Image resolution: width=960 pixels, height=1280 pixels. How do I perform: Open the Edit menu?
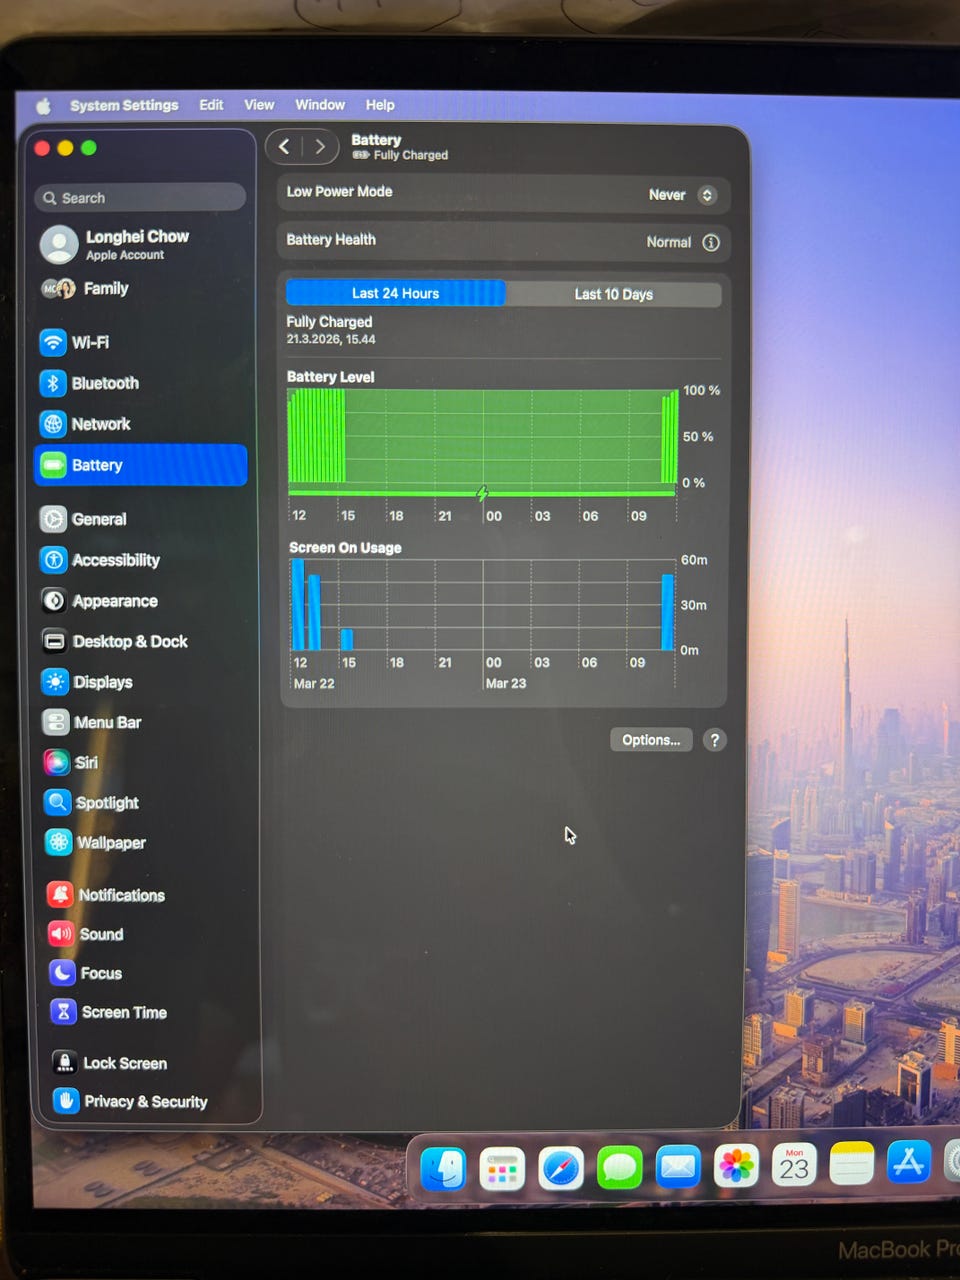coord(211,104)
